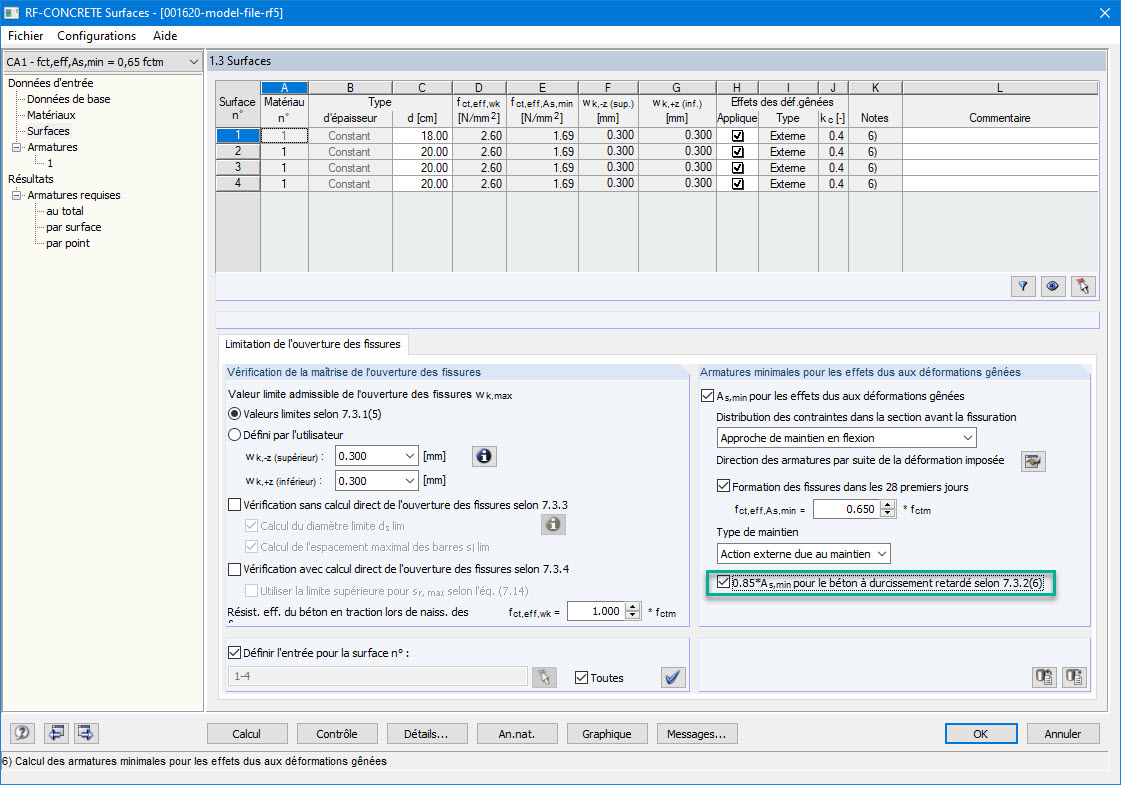Open the Détails... dialog
Screen dimensions: 1121x785
click(x=426, y=734)
